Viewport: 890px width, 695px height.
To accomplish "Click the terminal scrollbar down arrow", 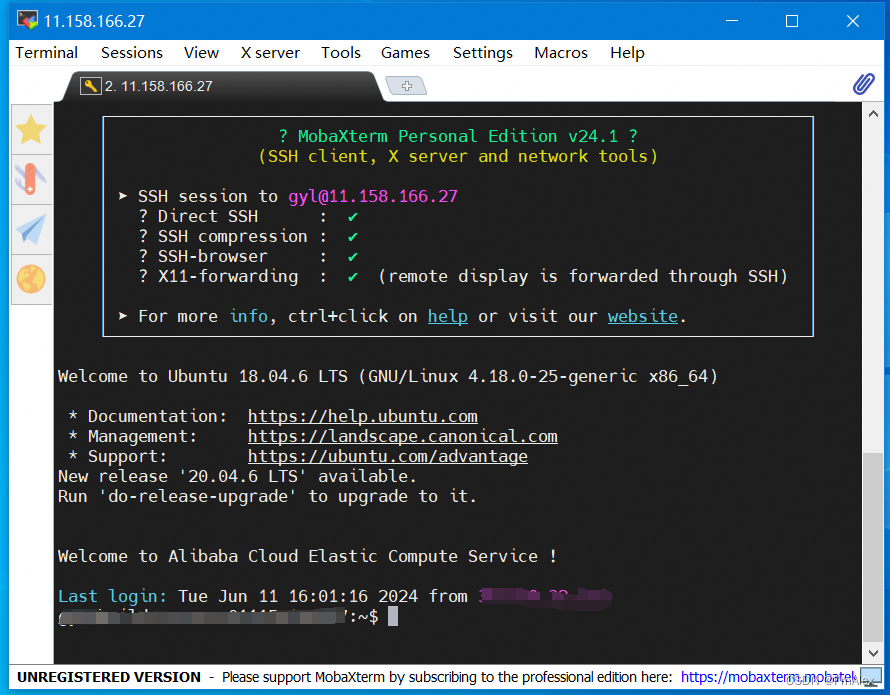I will 874,653.
